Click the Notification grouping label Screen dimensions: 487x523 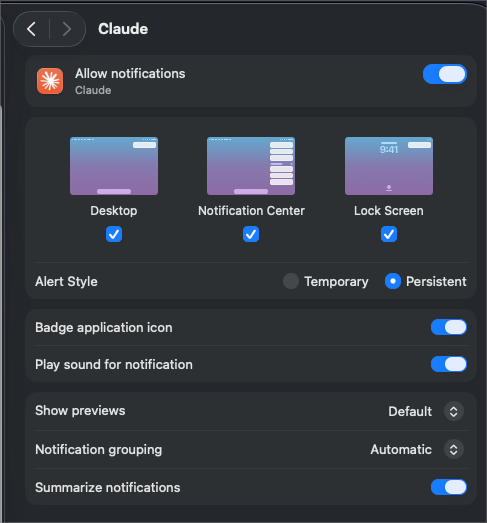point(99,450)
